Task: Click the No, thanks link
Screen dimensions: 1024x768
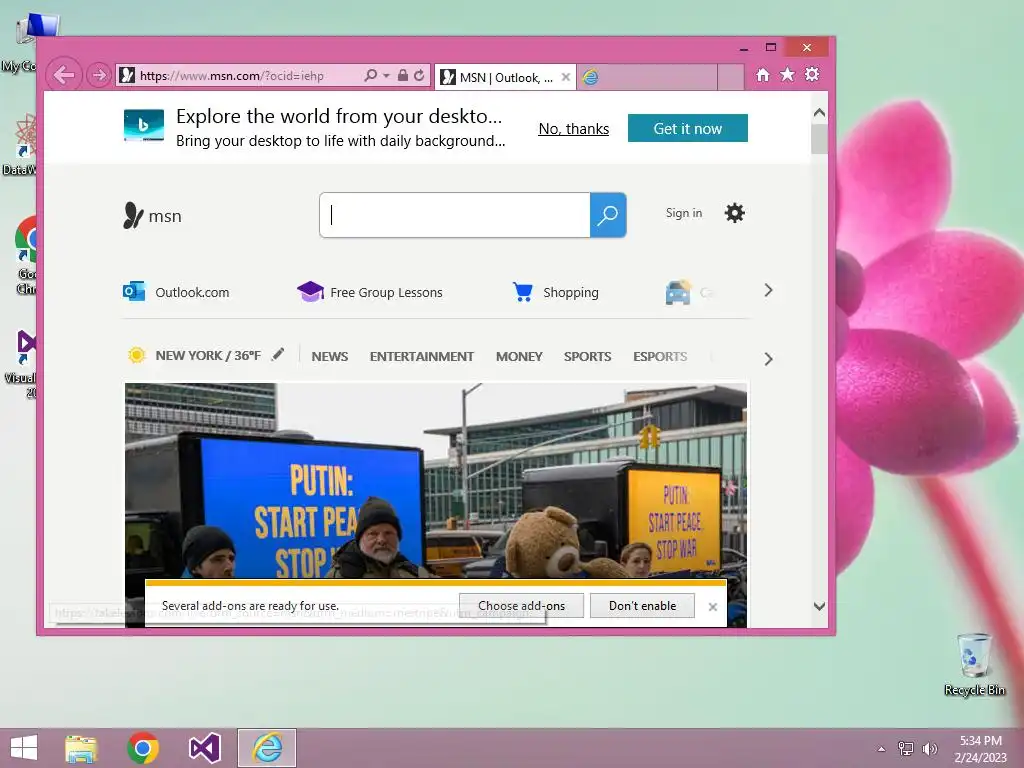Action: click(573, 129)
